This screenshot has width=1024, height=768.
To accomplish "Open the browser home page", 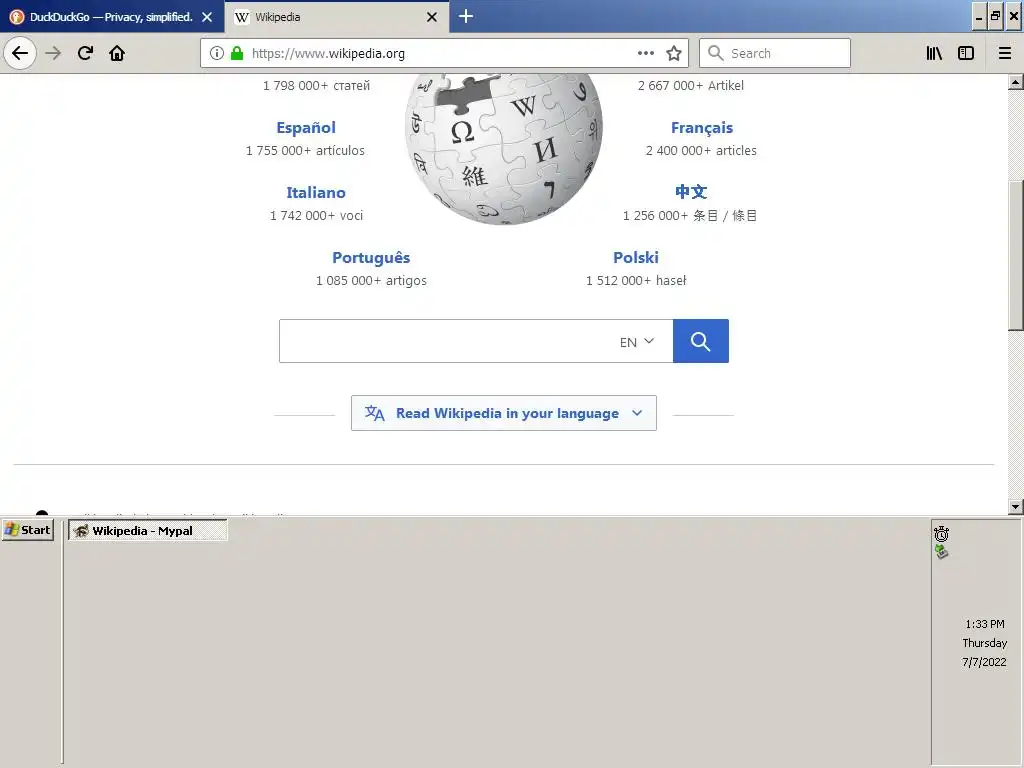I will [117, 53].
